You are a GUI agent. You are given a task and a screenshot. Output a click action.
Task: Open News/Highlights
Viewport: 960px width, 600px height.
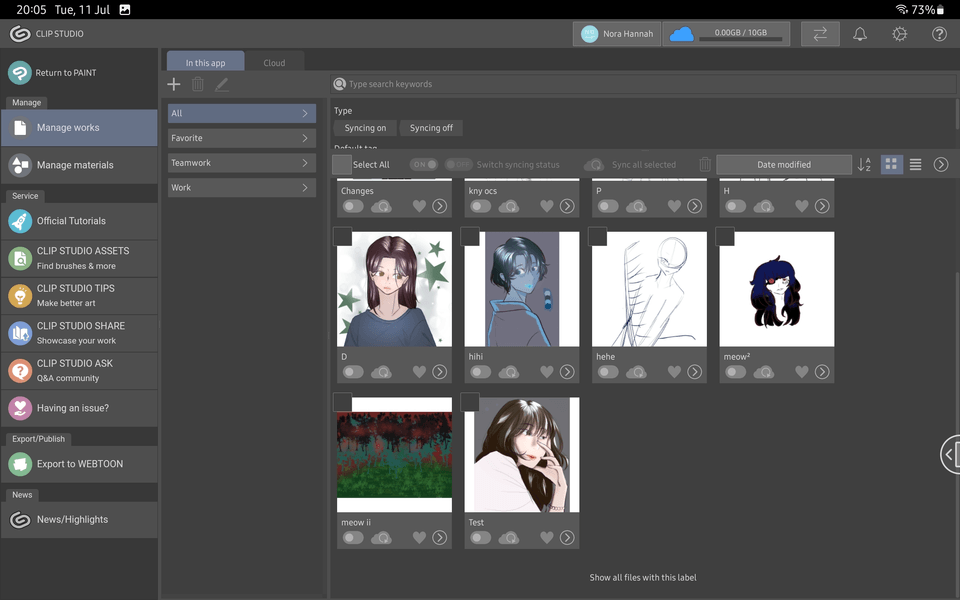pyautogui.click(x=79, y=520)
